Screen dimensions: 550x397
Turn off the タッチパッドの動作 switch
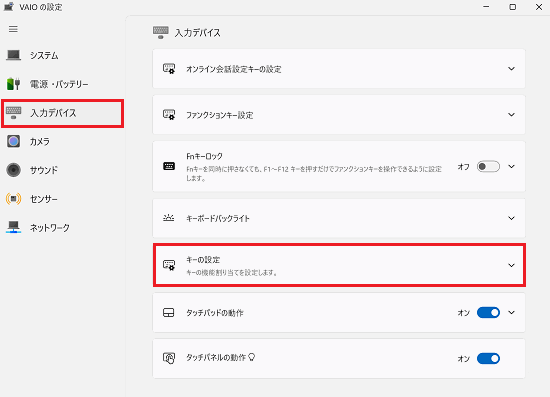tap(488, 312)
